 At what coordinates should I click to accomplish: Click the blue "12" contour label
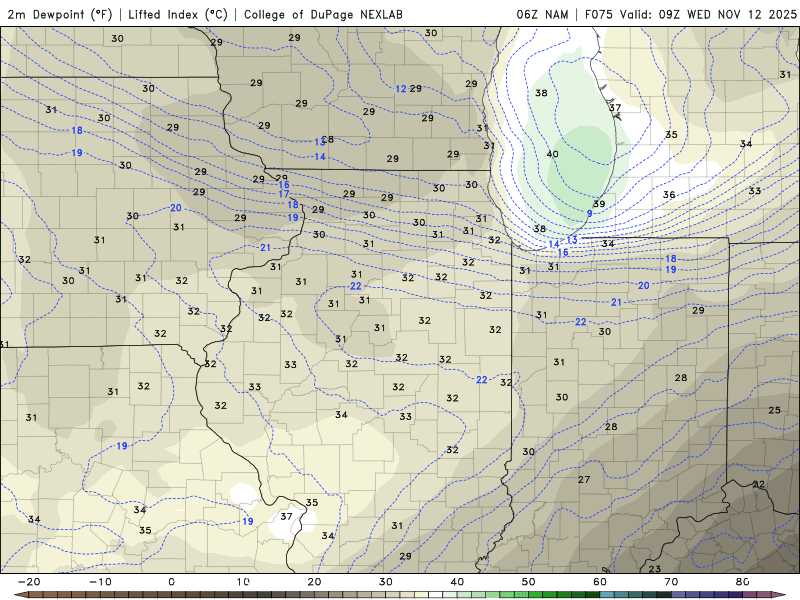tap(401, 89)
